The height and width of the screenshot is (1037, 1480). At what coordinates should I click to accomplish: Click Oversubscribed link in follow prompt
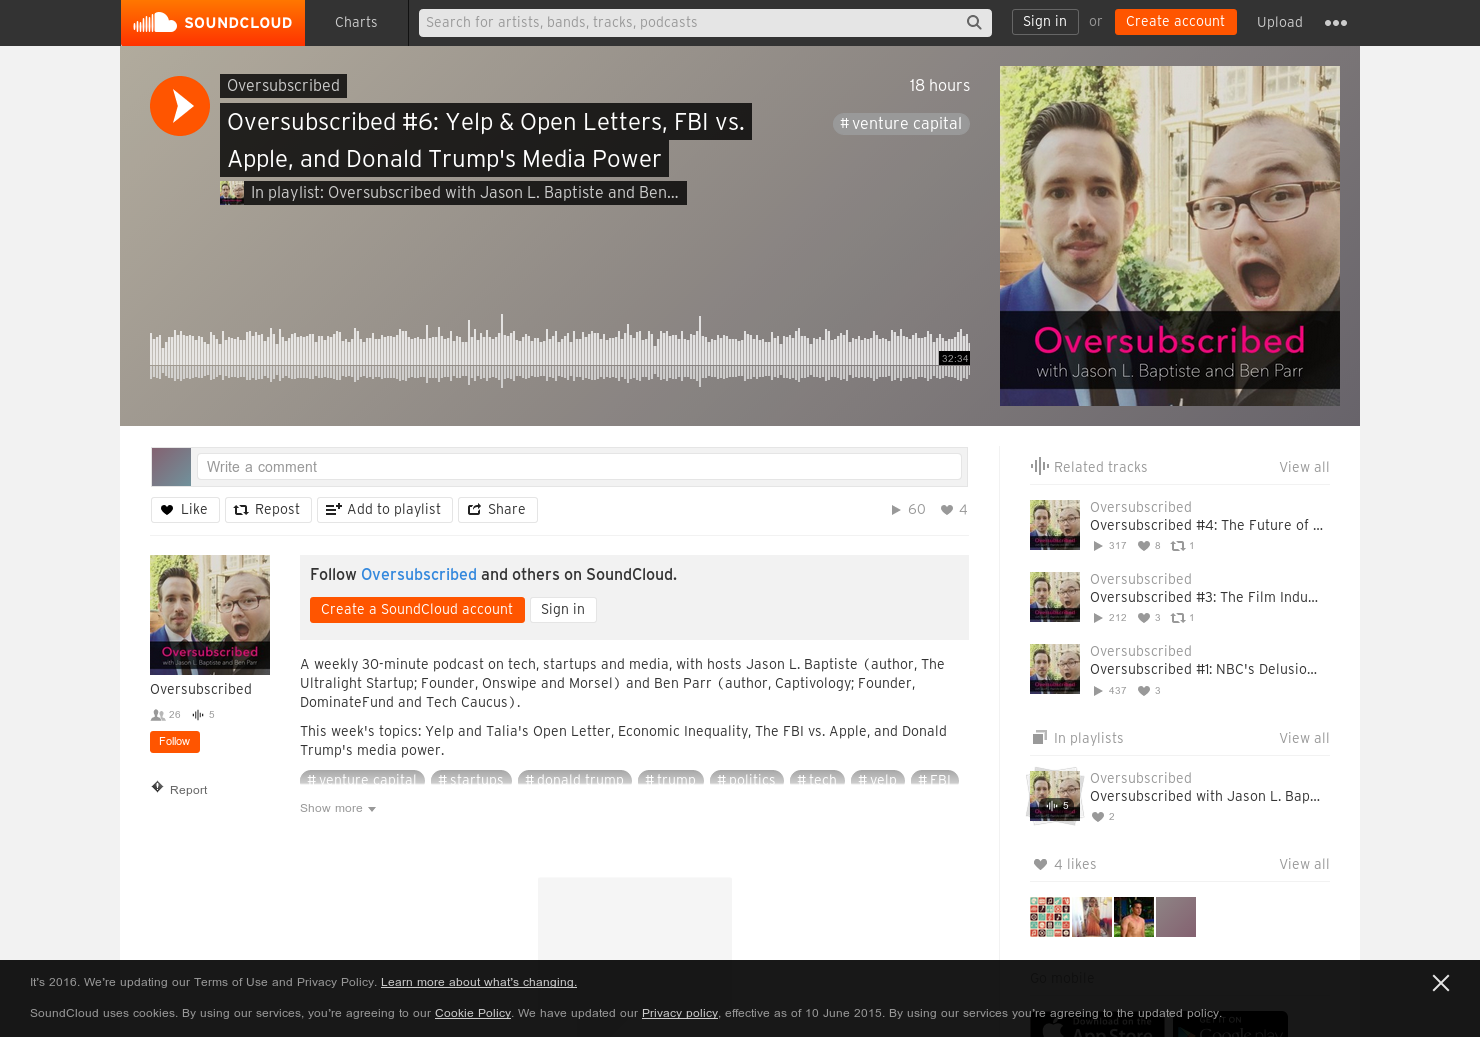(419, 575)
